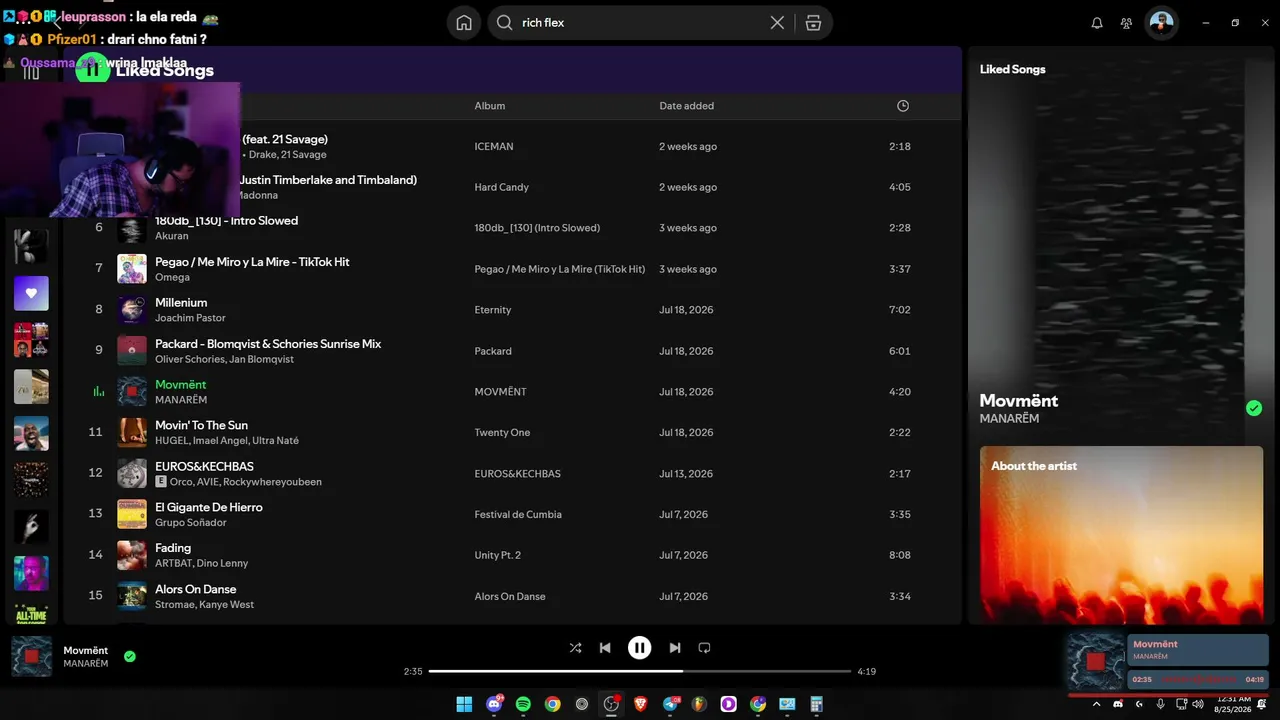
Task: Open the now-playing album art in the player bar
Action: coord(31,656)
